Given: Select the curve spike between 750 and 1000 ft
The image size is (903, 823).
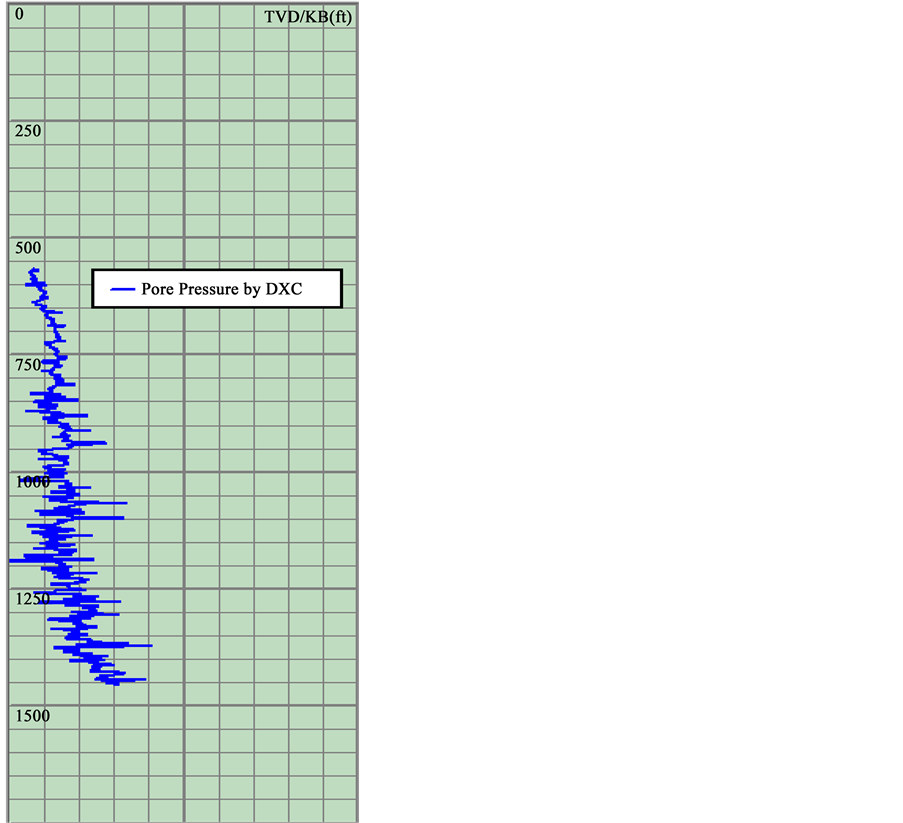Looking at the screenshot, I should pyautogui.click(x=102, y=442).
